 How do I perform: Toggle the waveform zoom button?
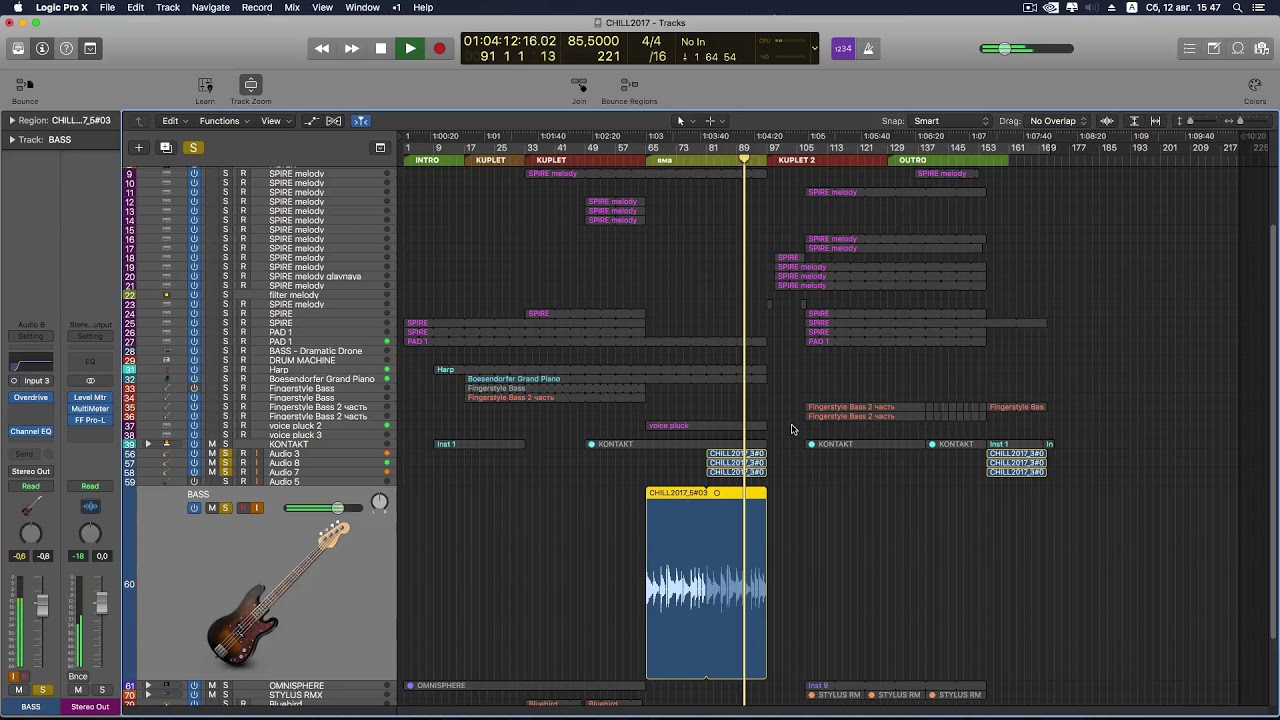click(1107, 121)
